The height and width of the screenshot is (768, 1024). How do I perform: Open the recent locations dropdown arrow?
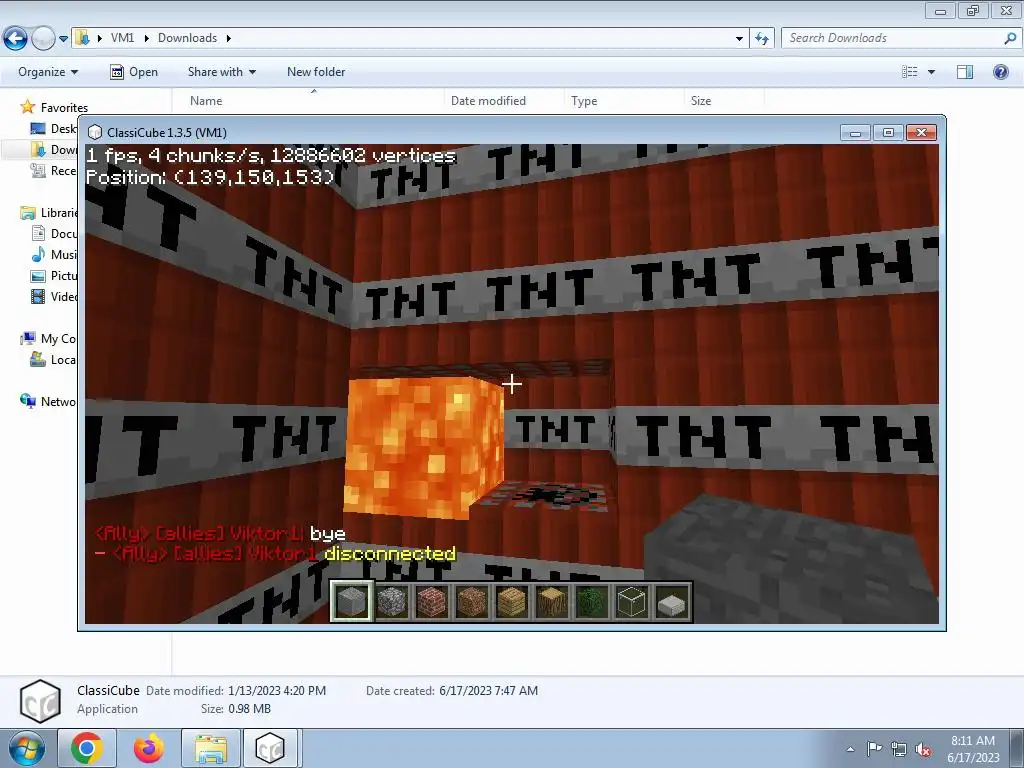(x=63, y=39)
